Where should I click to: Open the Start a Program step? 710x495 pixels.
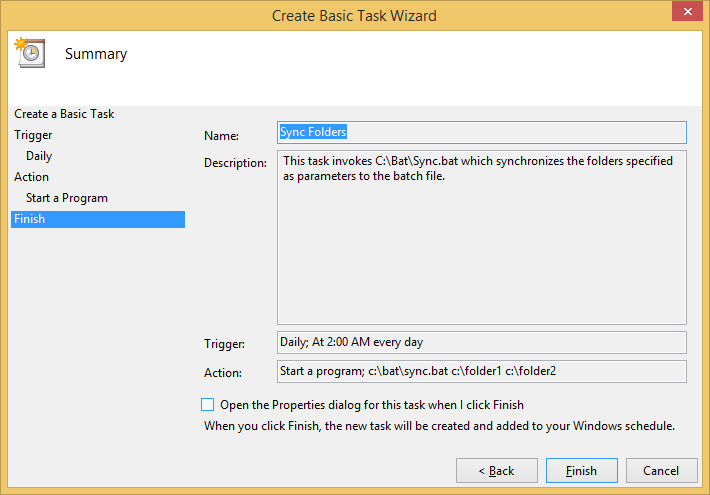click(x=67, y=198)
